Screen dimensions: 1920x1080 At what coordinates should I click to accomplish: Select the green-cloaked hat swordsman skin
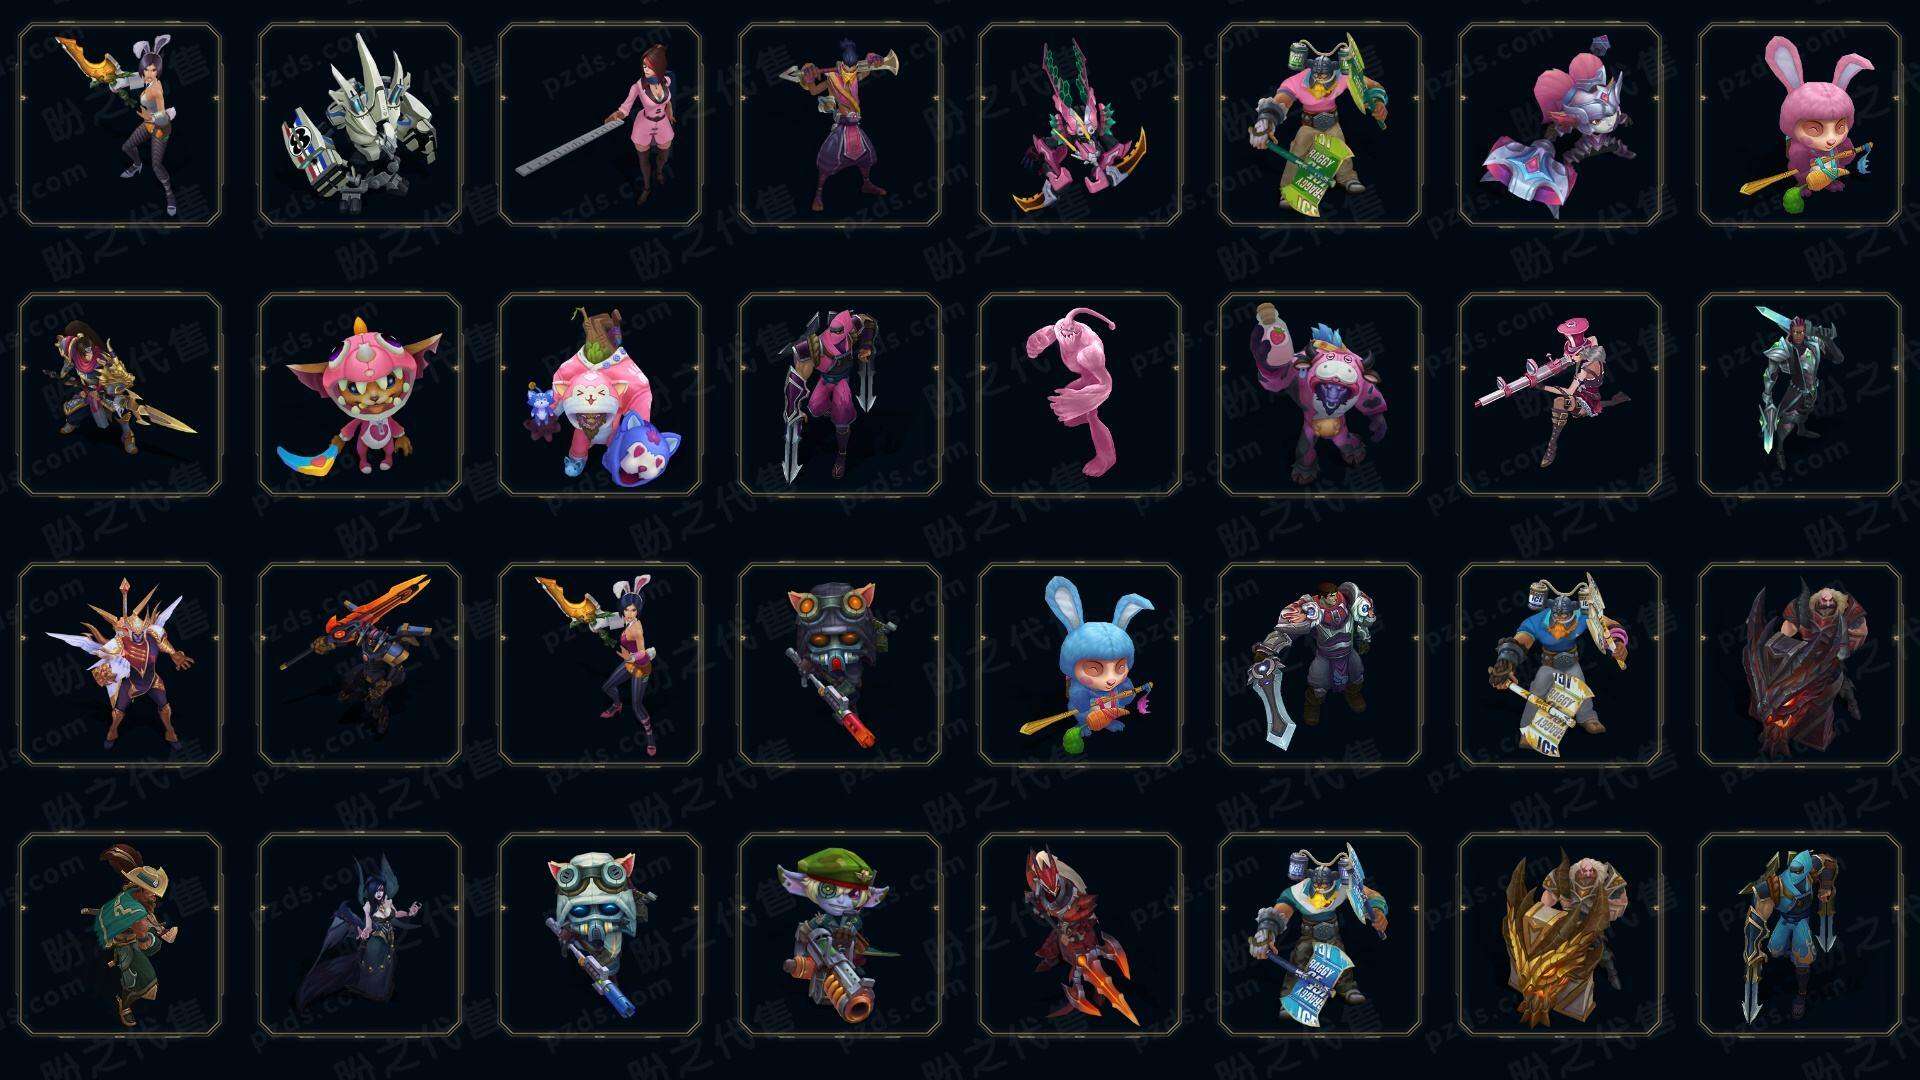[x=120, y=934]
